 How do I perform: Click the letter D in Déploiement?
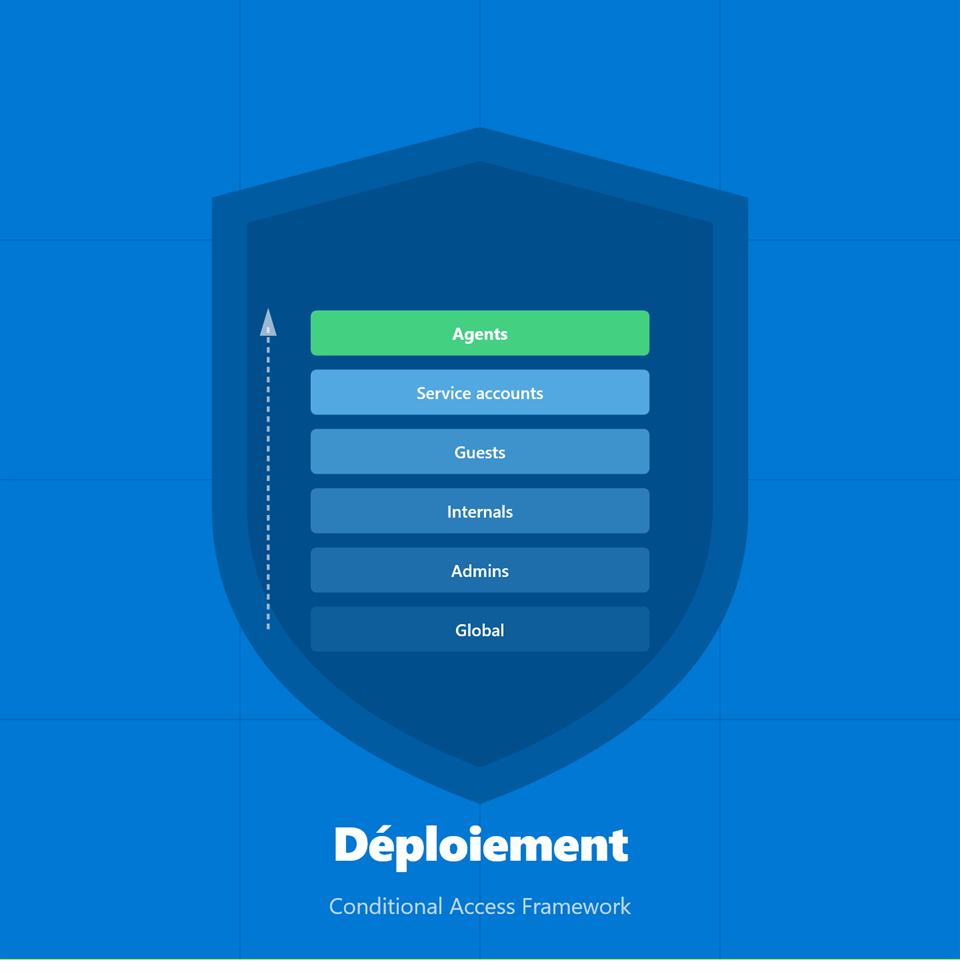point(351,845)
